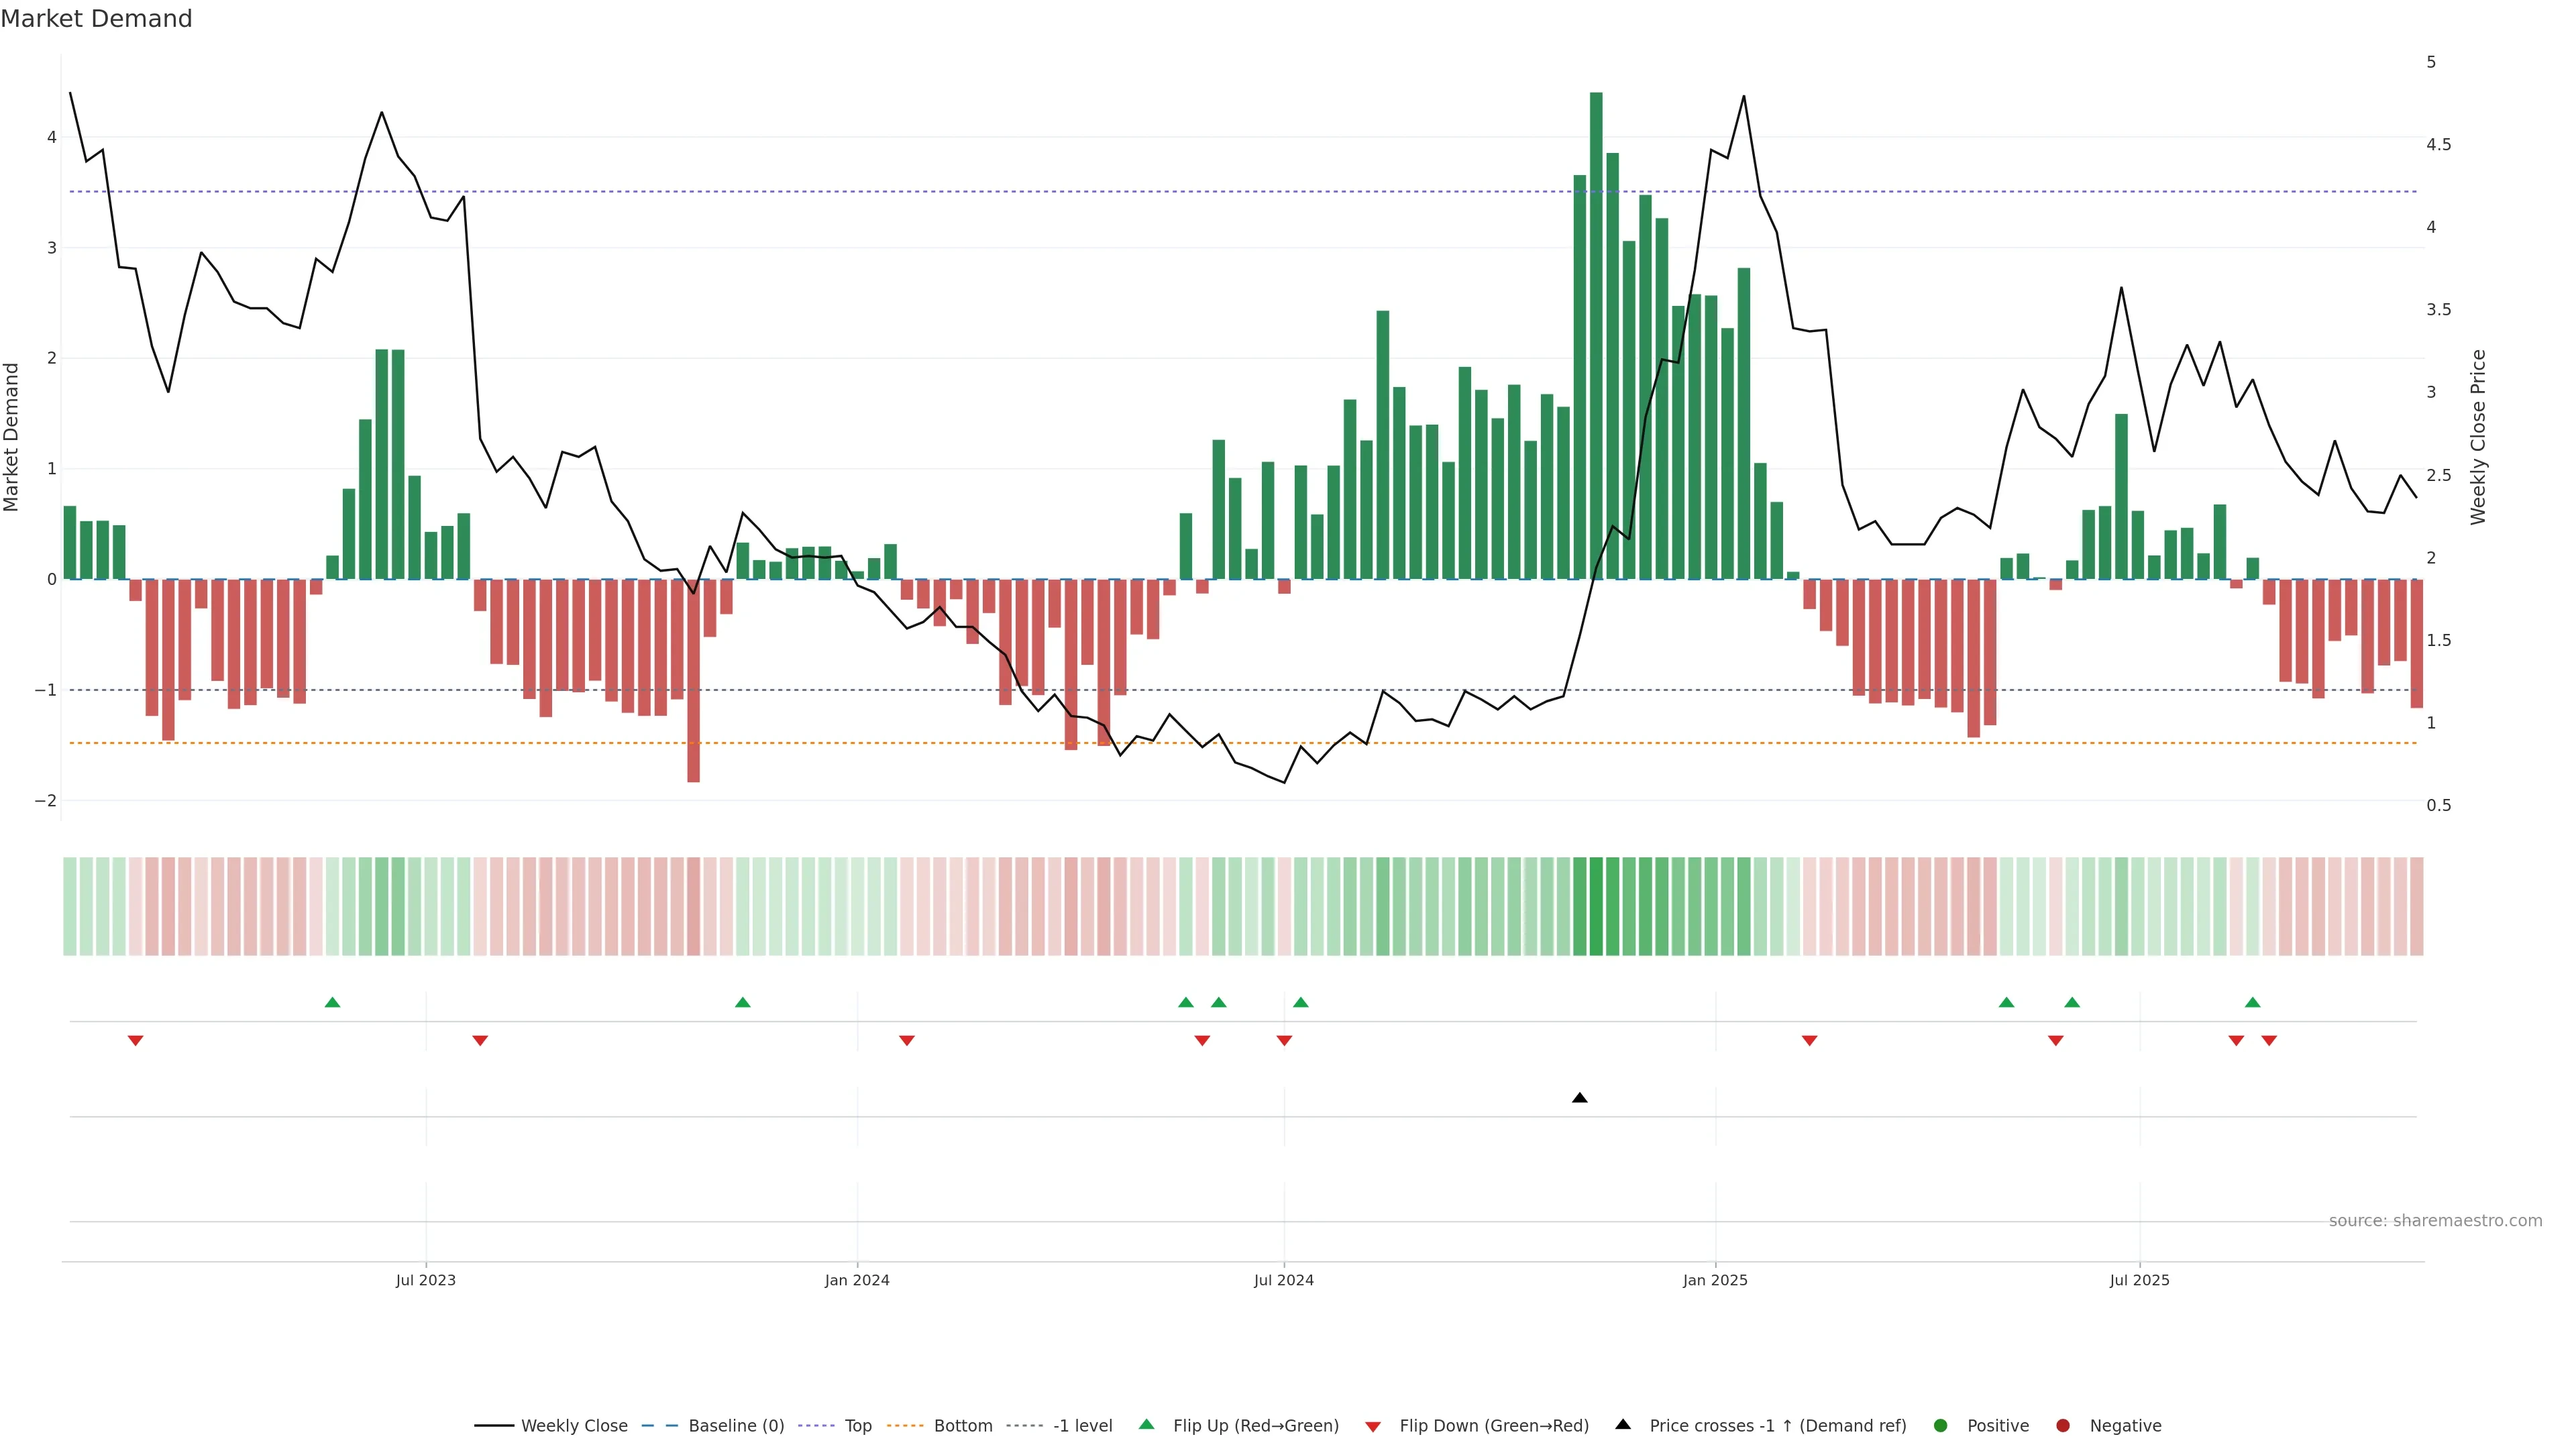Click the Market Demand chart title
2576x1449 pixels.
(x=96, y=19)
